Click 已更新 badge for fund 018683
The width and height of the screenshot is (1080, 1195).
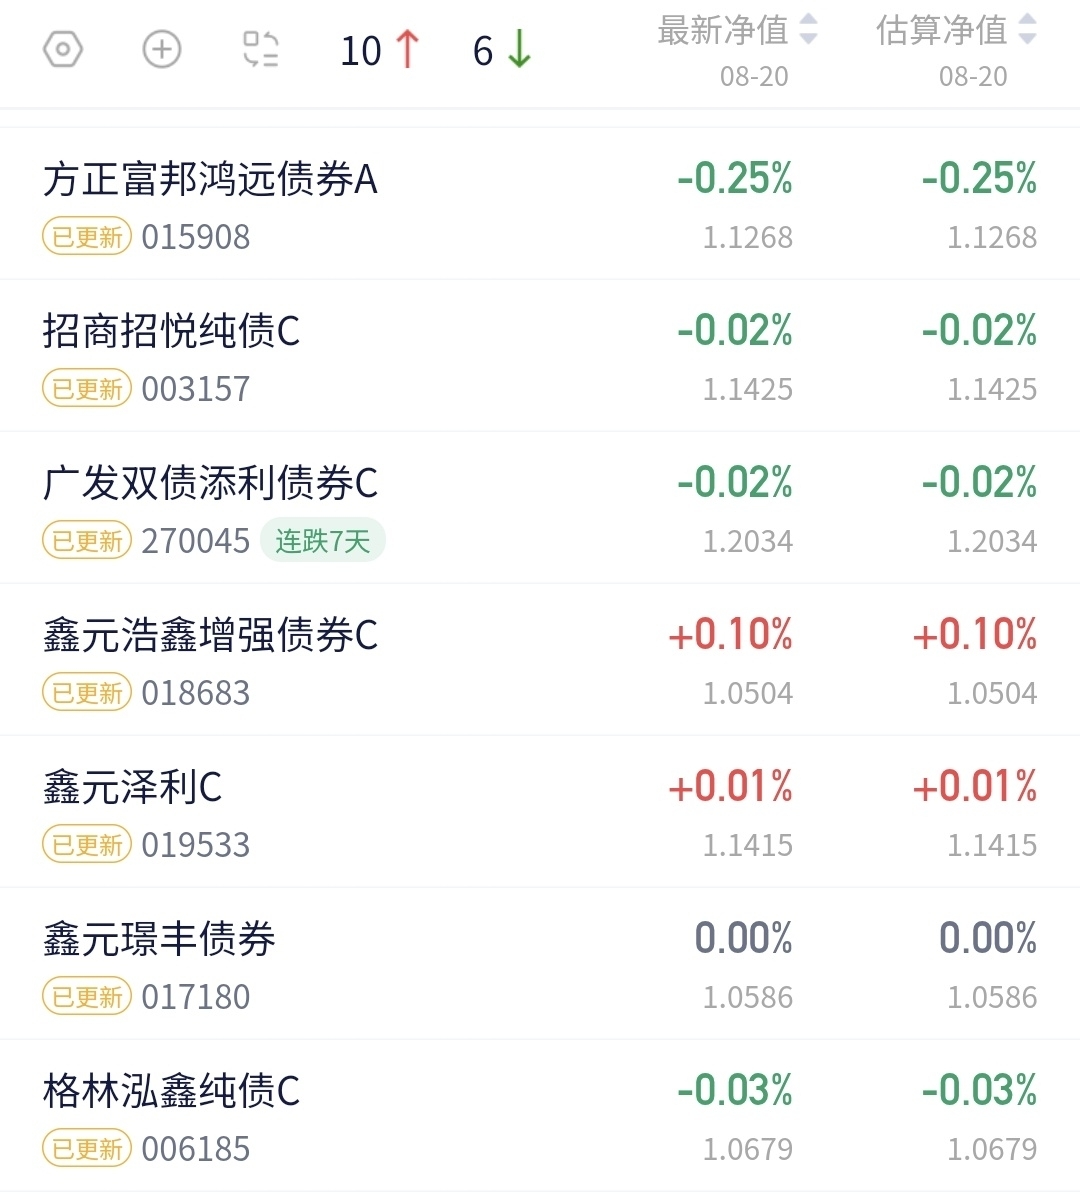pyautogui.click(x=87, y=693)
